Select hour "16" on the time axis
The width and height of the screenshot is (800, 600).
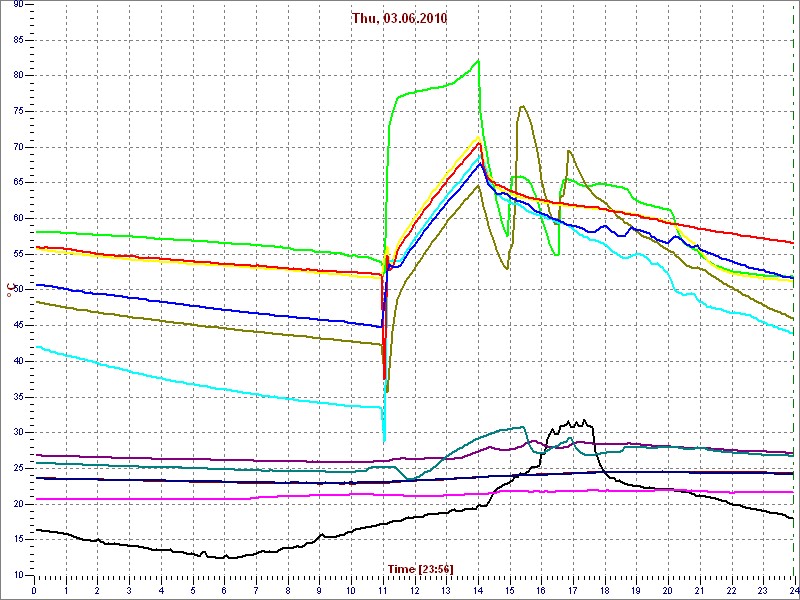pyautogui.click(x=540, y=591)
